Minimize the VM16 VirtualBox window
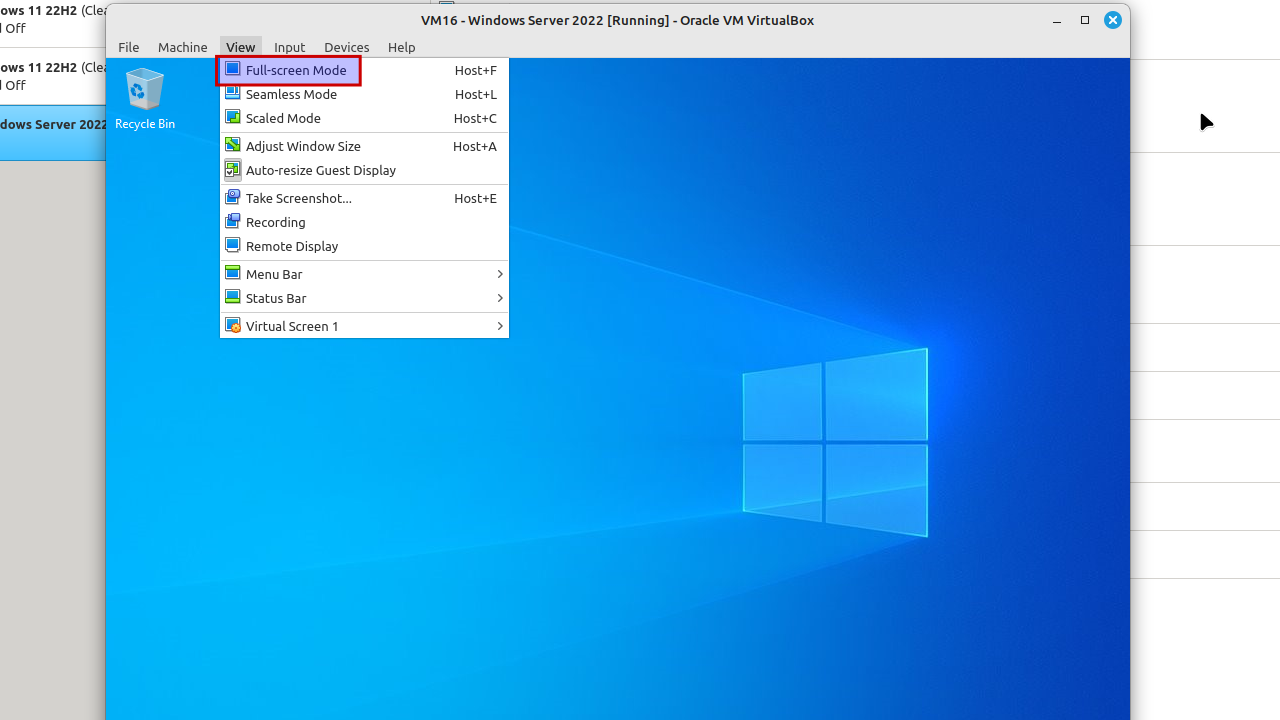This screenshot has height=720, width=1280. [1057, 20]
